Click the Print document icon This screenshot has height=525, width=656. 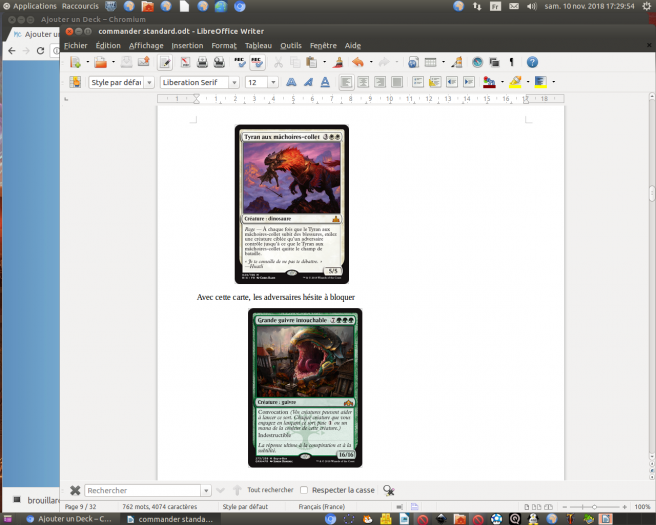(203, 62)
